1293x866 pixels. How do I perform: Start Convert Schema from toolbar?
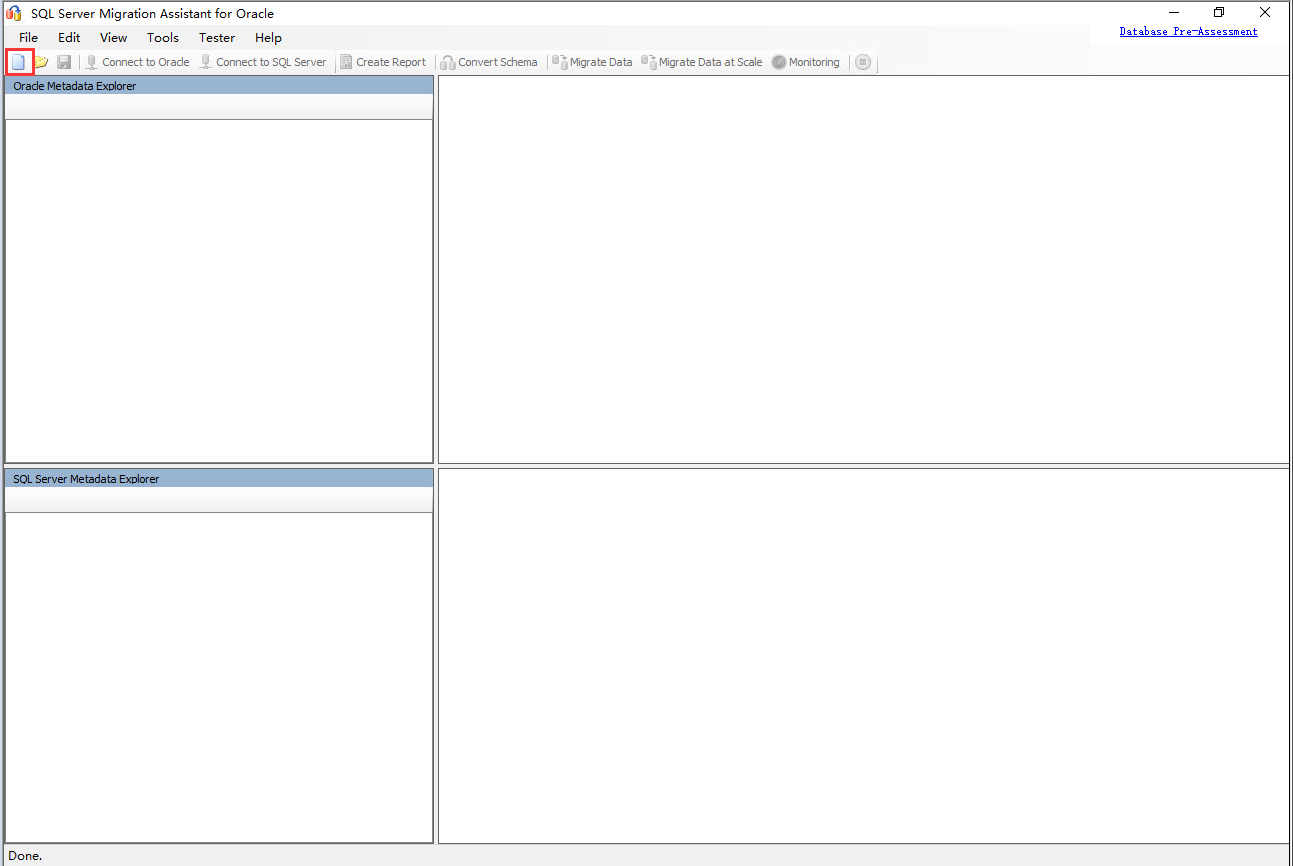coord(489,62)
